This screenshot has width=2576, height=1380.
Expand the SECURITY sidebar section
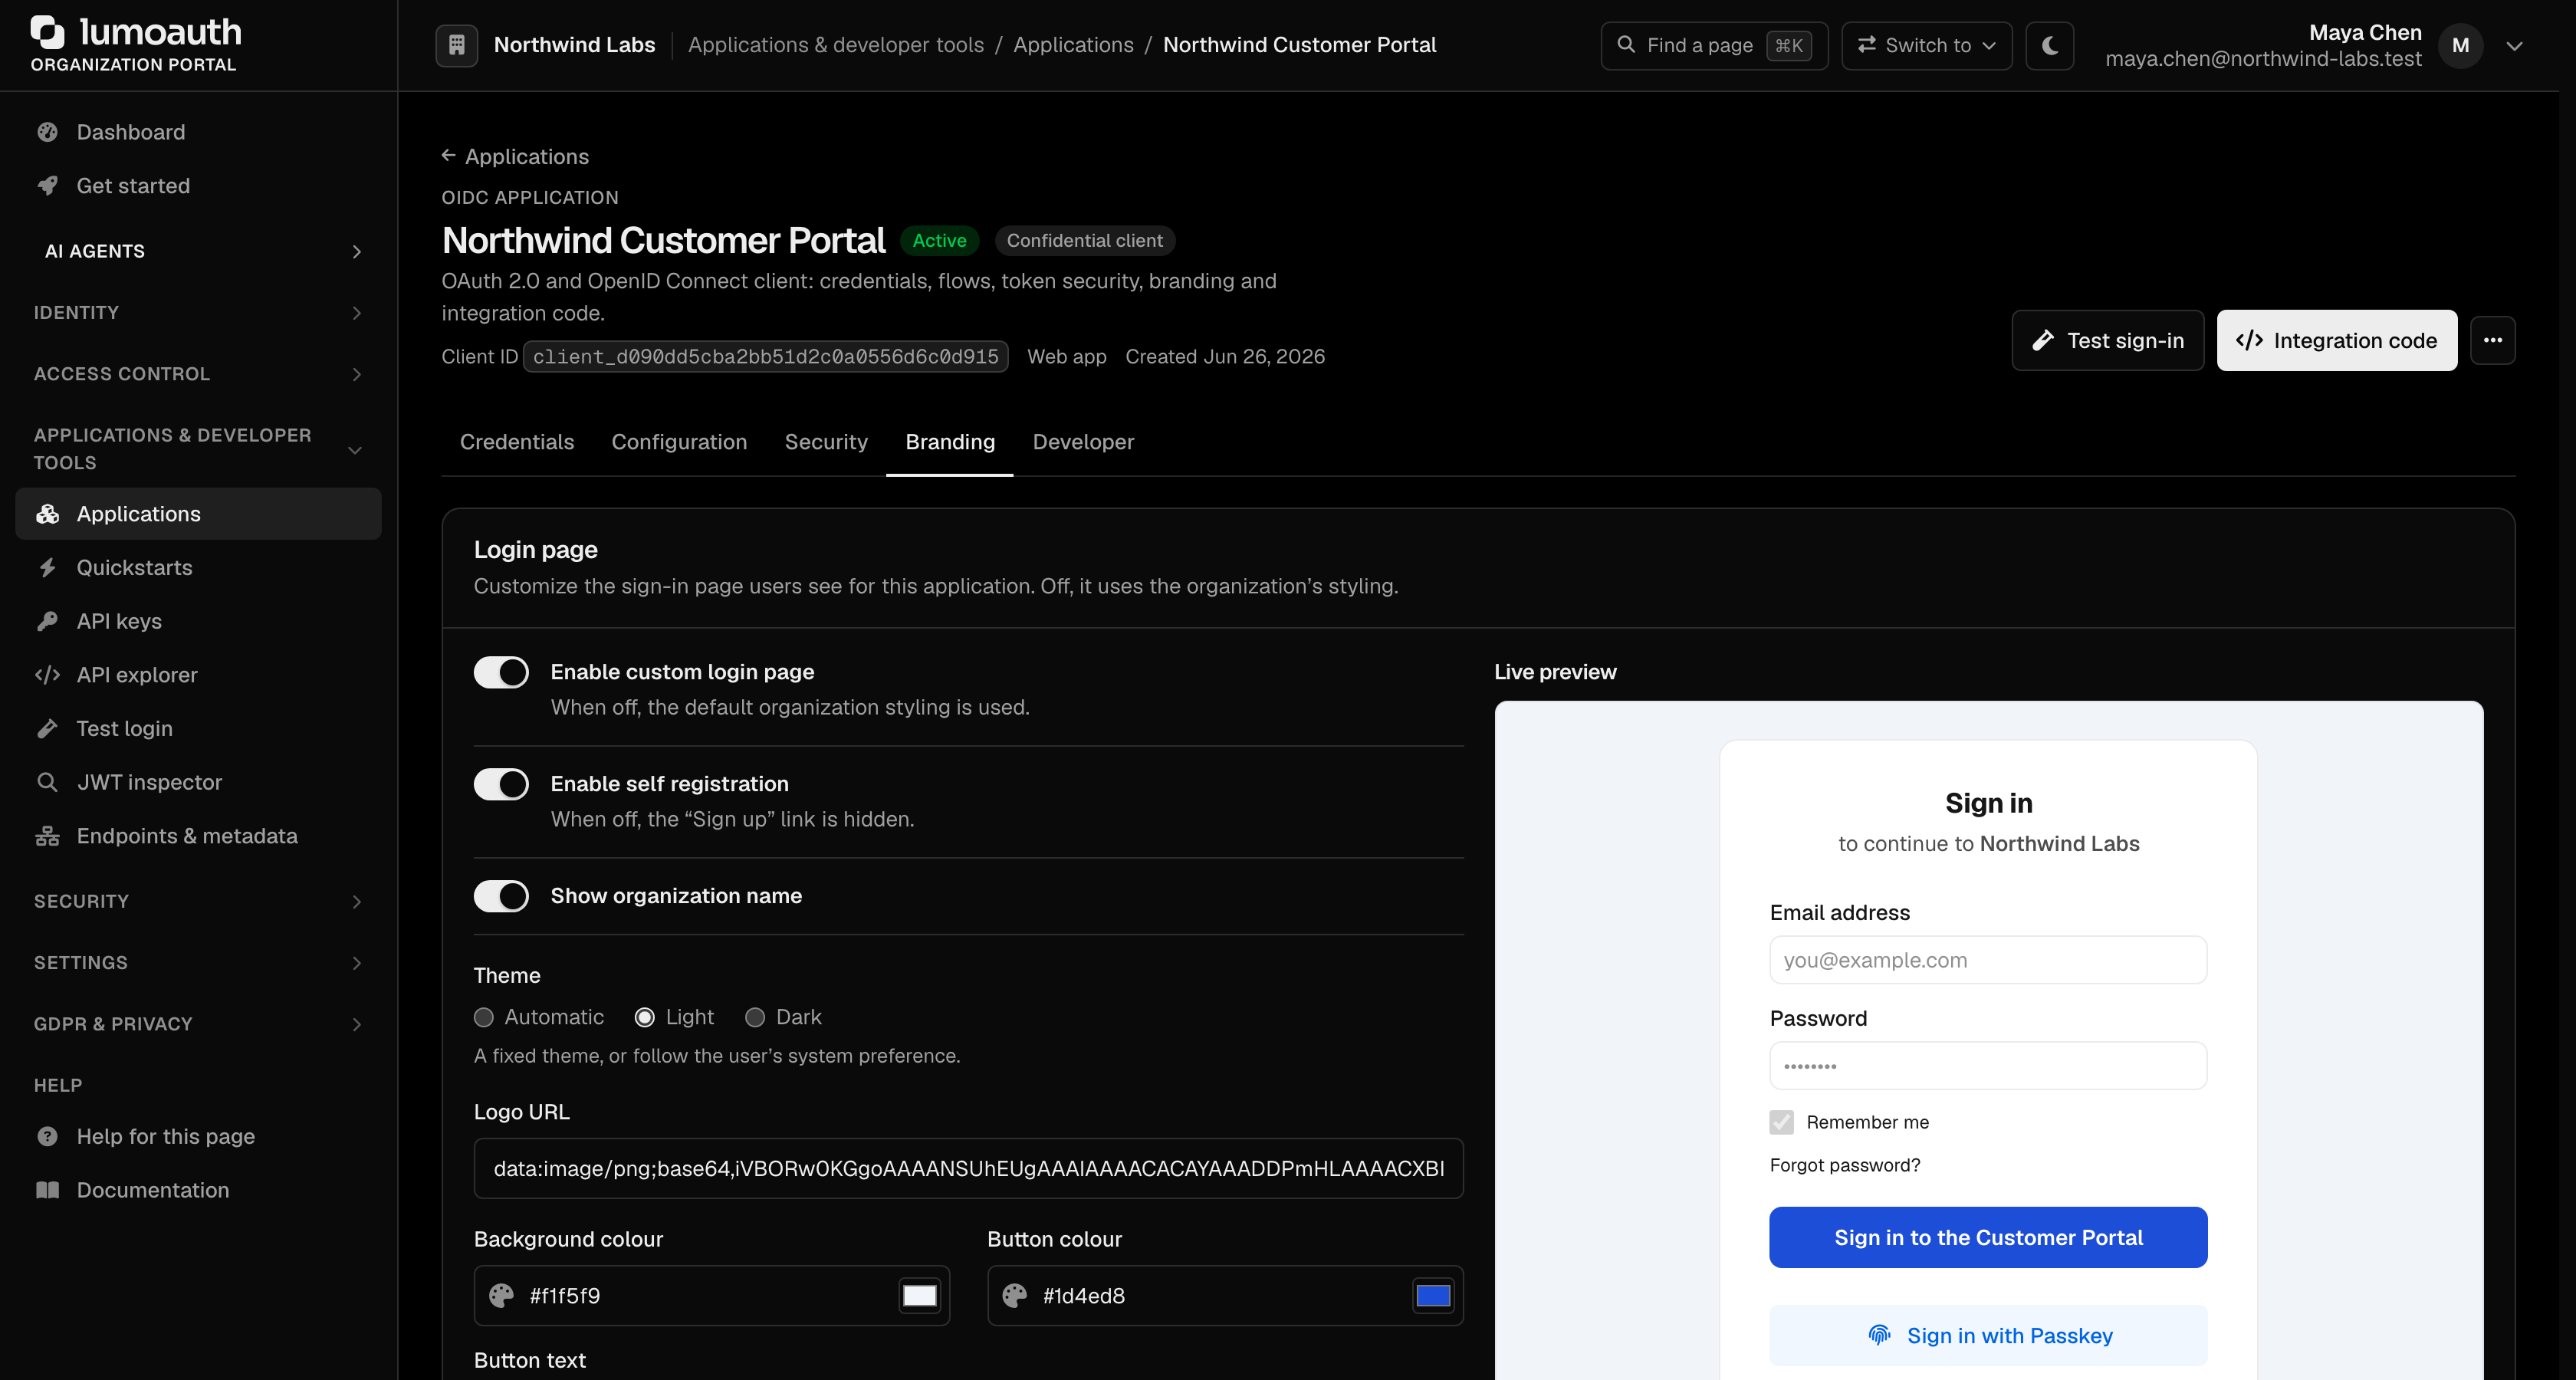click(198, 901)
